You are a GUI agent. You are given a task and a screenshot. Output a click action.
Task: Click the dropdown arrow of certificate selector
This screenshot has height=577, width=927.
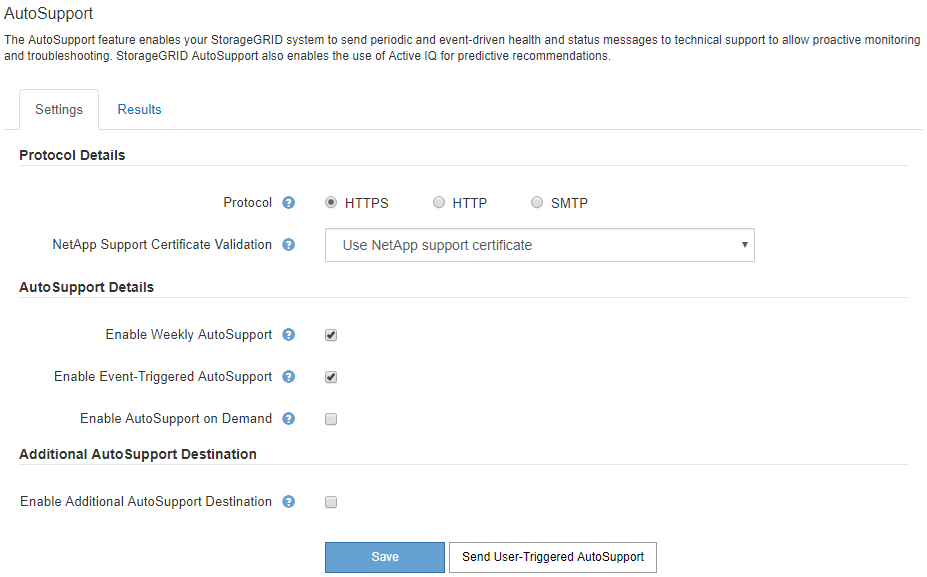[744, 245]
